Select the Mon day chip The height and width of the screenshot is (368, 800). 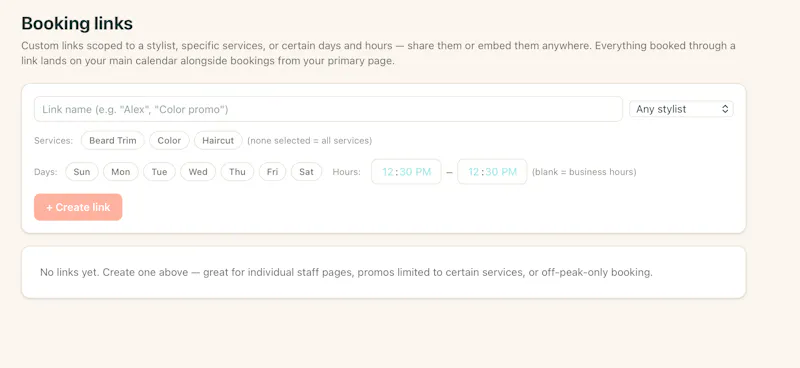tap(121, 172)
